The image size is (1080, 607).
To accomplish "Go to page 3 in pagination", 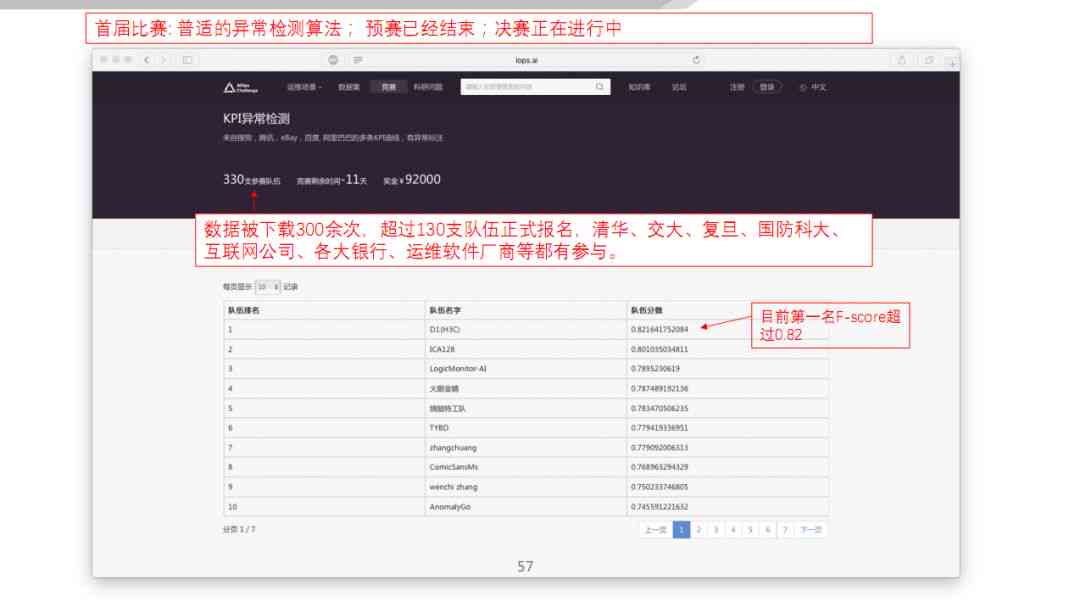I will tap(716, 530).
